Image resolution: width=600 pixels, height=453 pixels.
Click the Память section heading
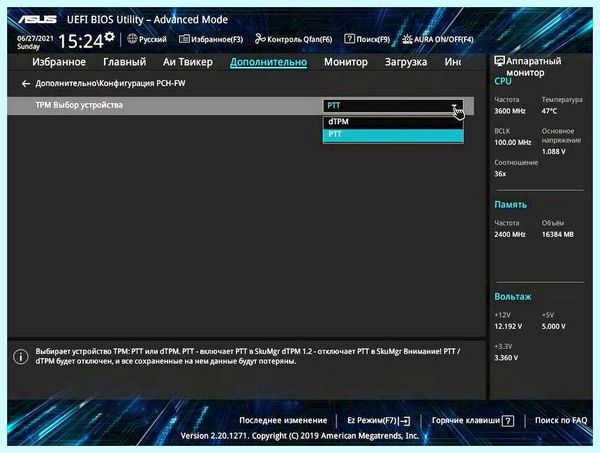pyautogui.click(x=510, y=205)
